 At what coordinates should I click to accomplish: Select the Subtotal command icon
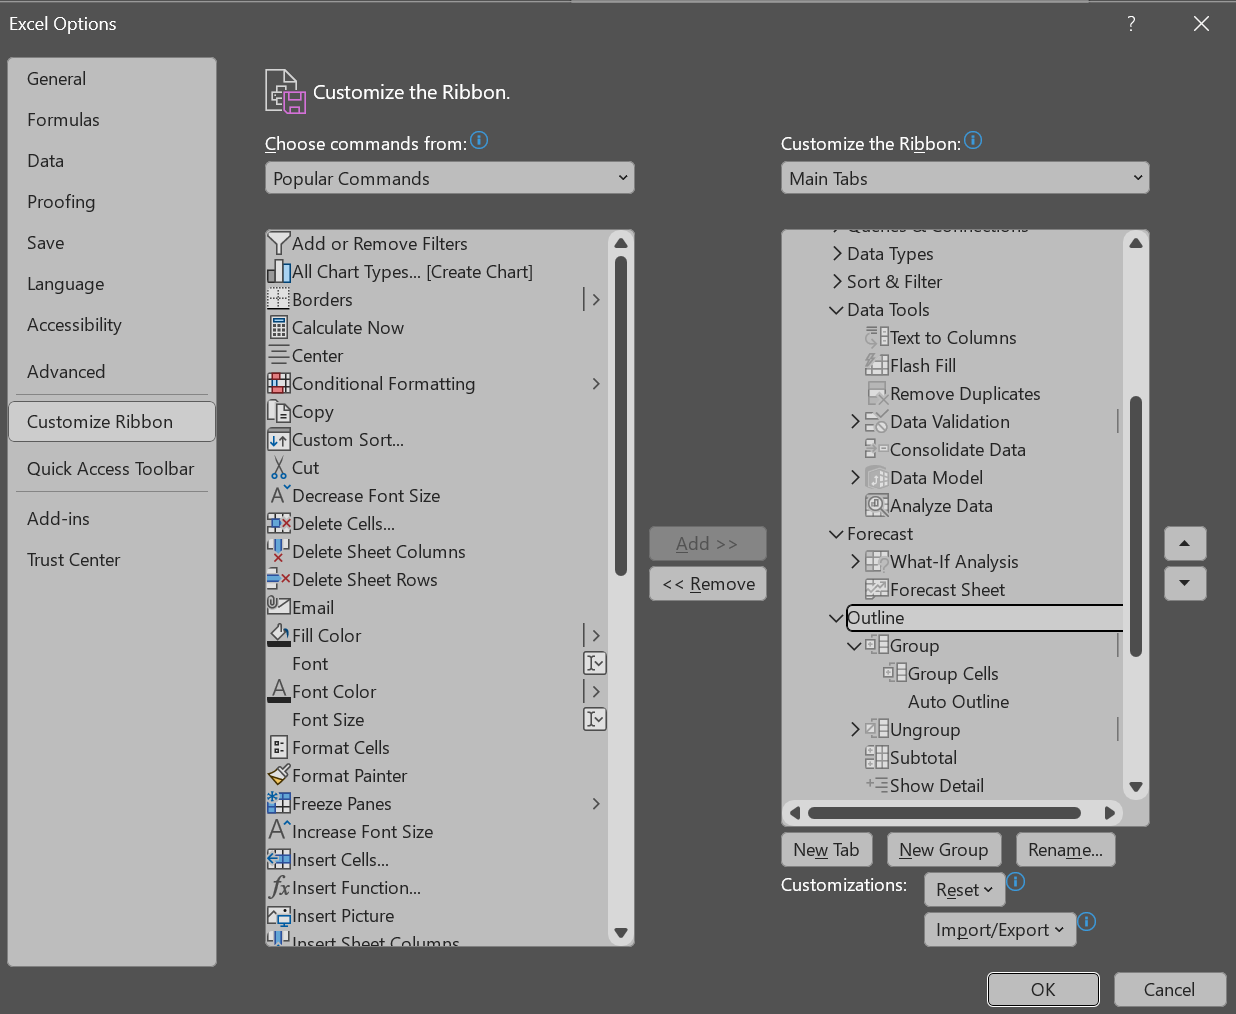(x=876, y=757)
